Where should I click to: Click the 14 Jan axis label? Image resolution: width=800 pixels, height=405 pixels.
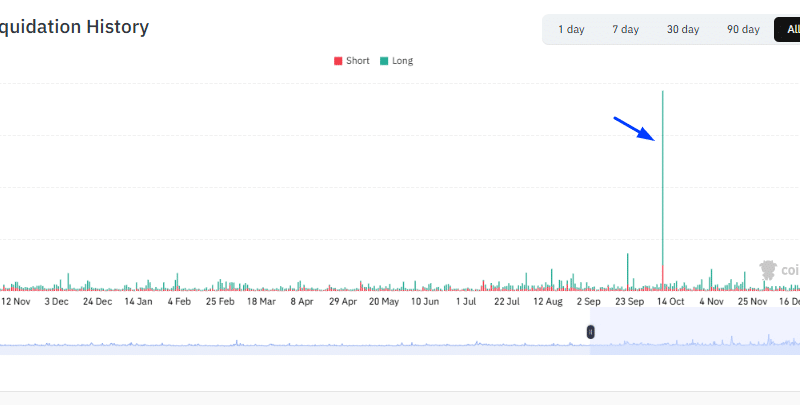click(138, 301)
